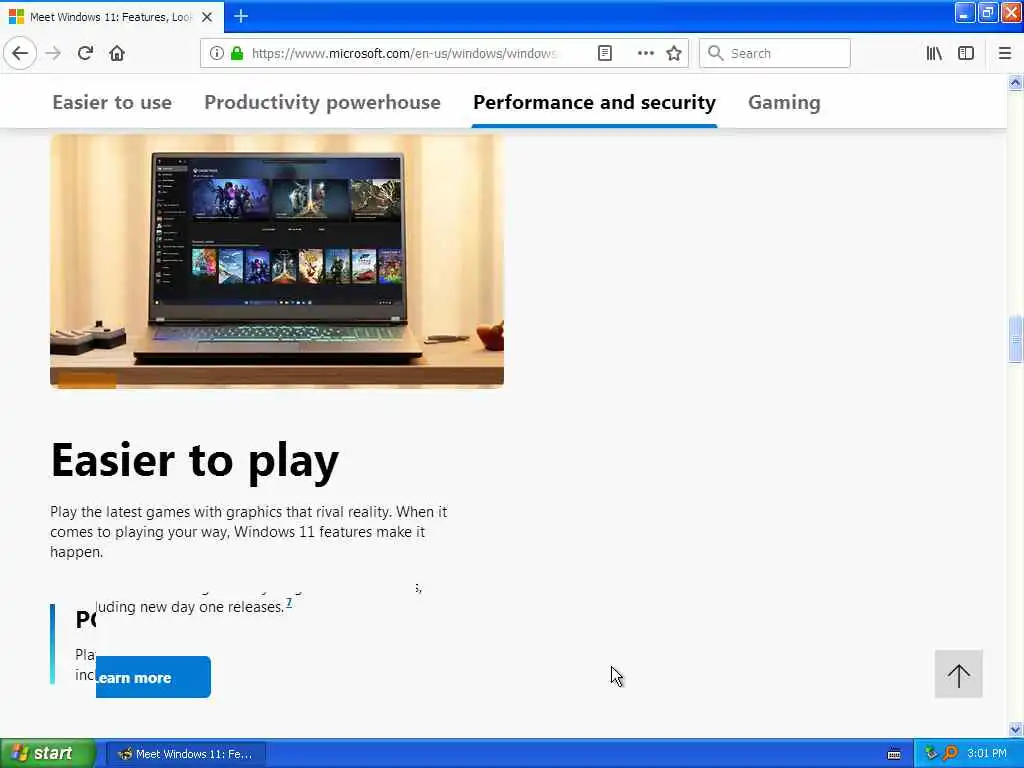Click the orange magnifier tray icon
The image size is (1024, 768).
point(950,754)
